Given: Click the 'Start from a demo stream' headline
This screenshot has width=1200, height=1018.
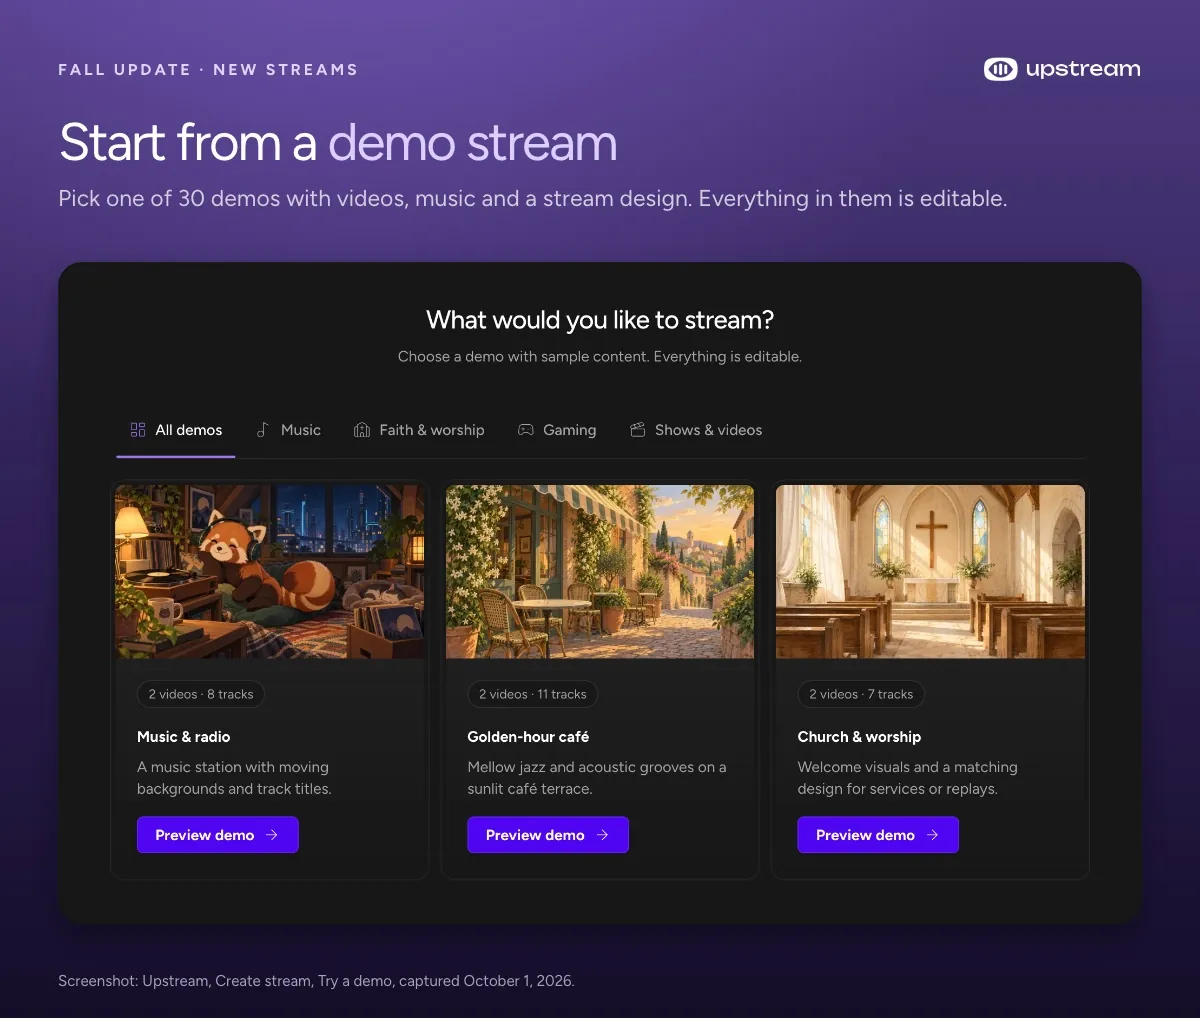Looking at the screenshot, I should pos(338,142).
